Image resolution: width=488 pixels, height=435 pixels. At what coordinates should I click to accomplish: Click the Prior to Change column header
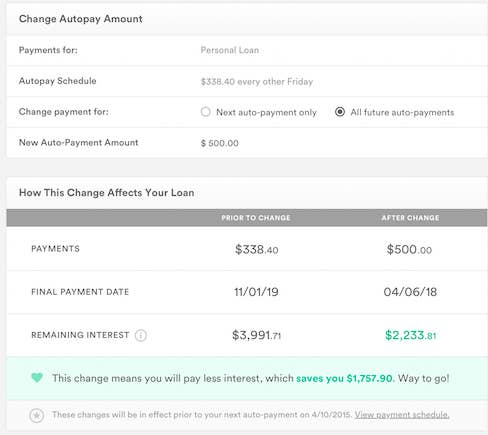point(256,218)
